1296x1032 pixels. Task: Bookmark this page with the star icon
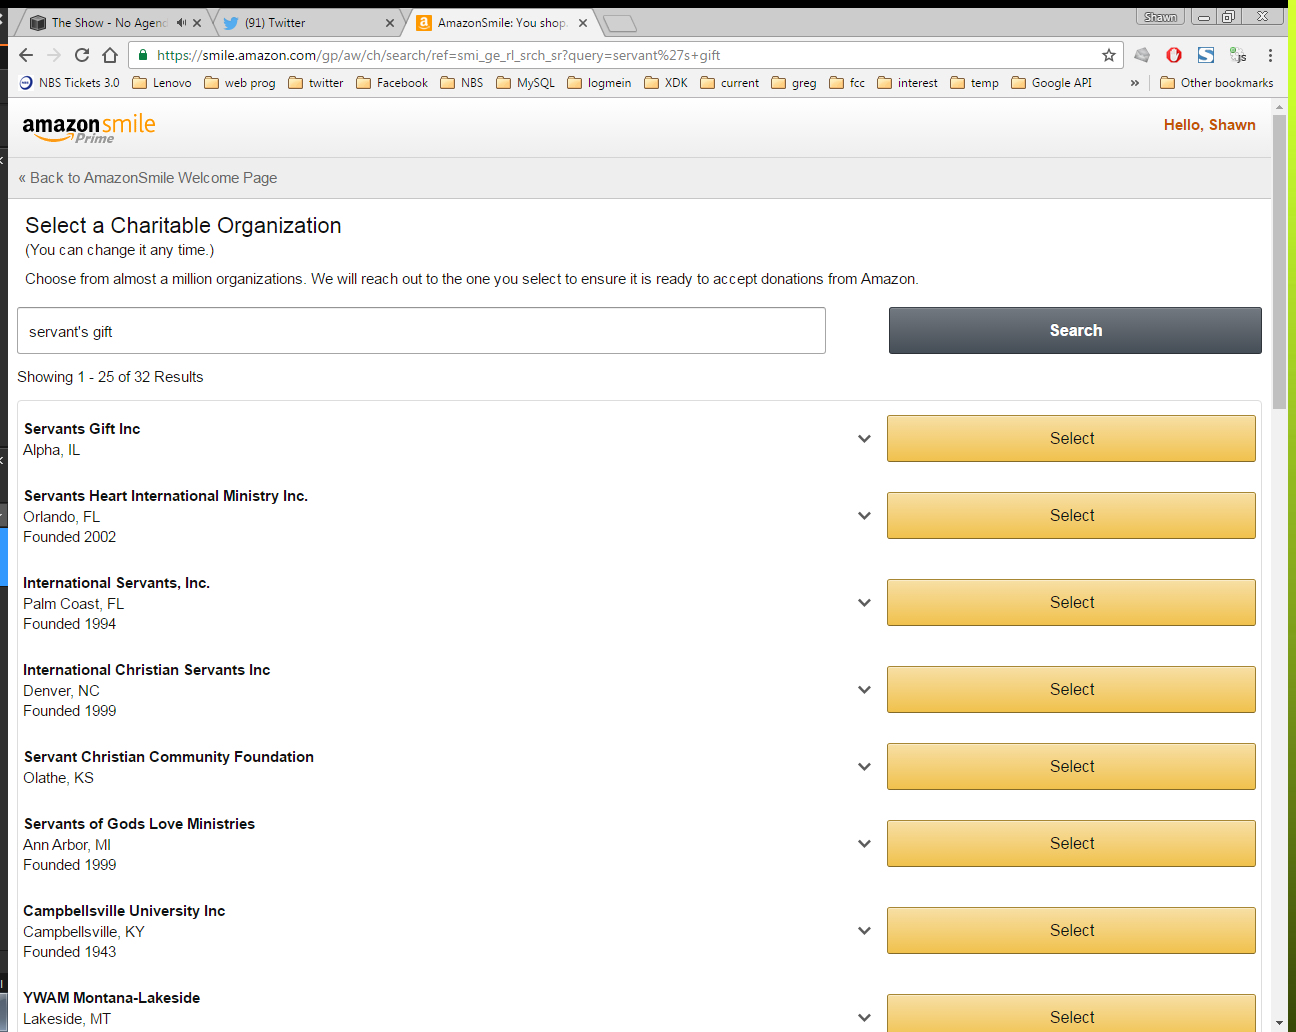(x=1108, y=55)
